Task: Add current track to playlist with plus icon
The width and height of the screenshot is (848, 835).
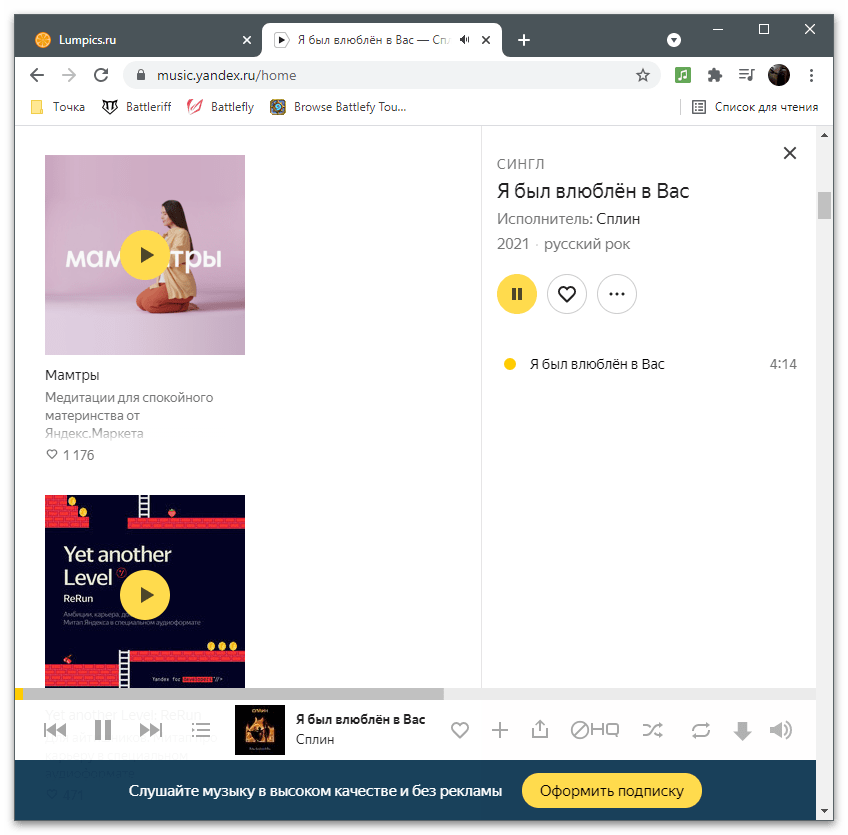Action: (500, 730)
